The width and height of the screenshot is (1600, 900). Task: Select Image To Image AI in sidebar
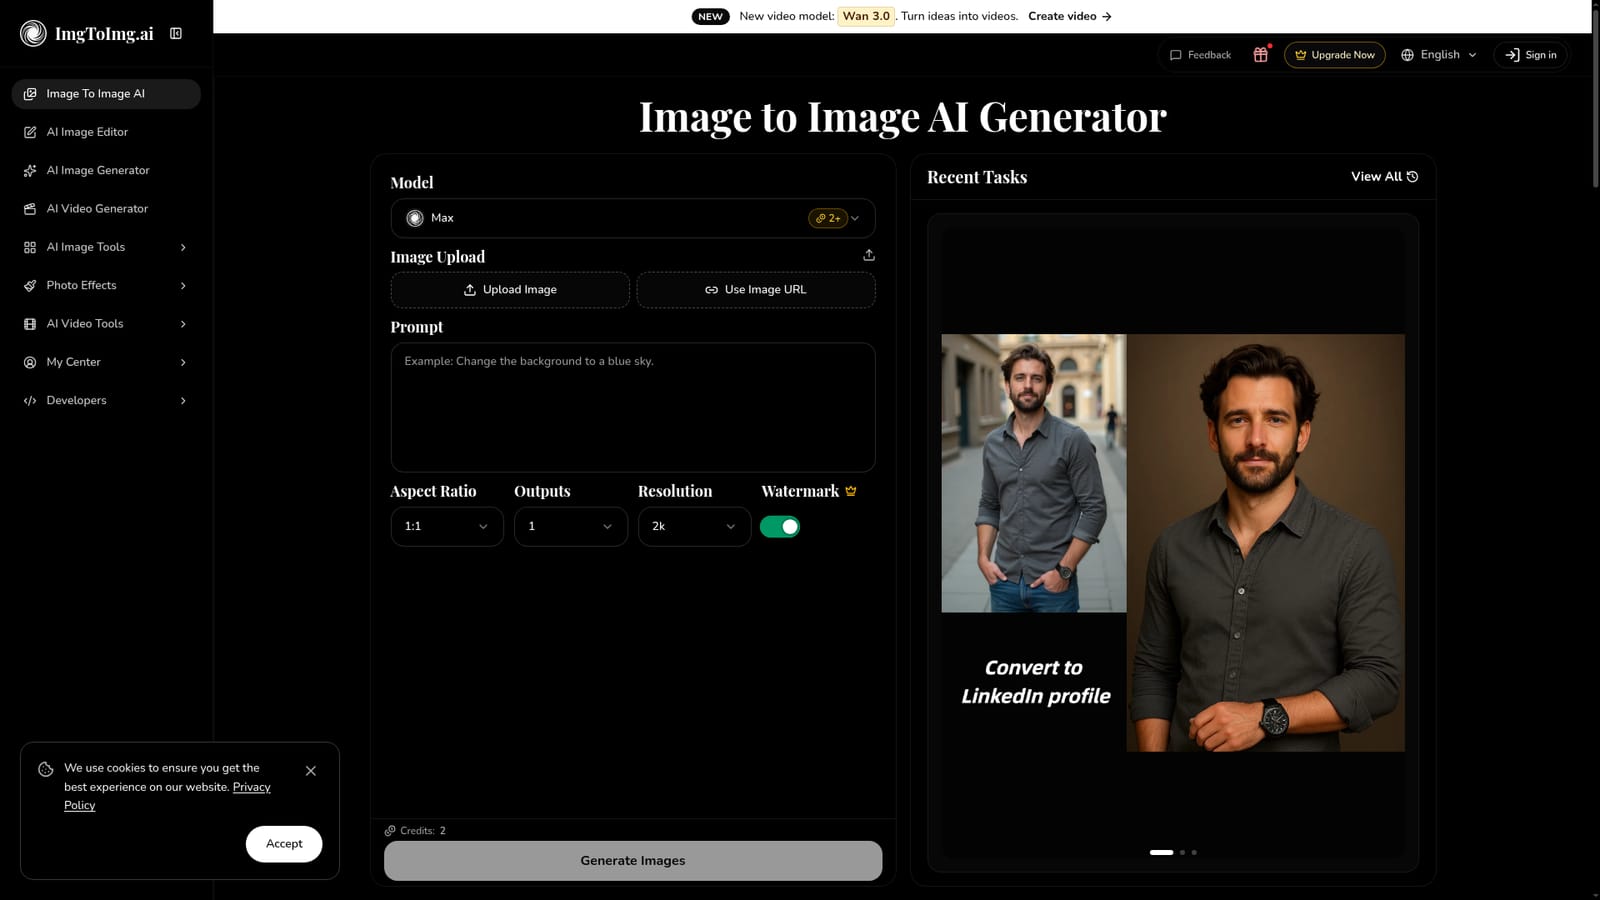(106, 94)
